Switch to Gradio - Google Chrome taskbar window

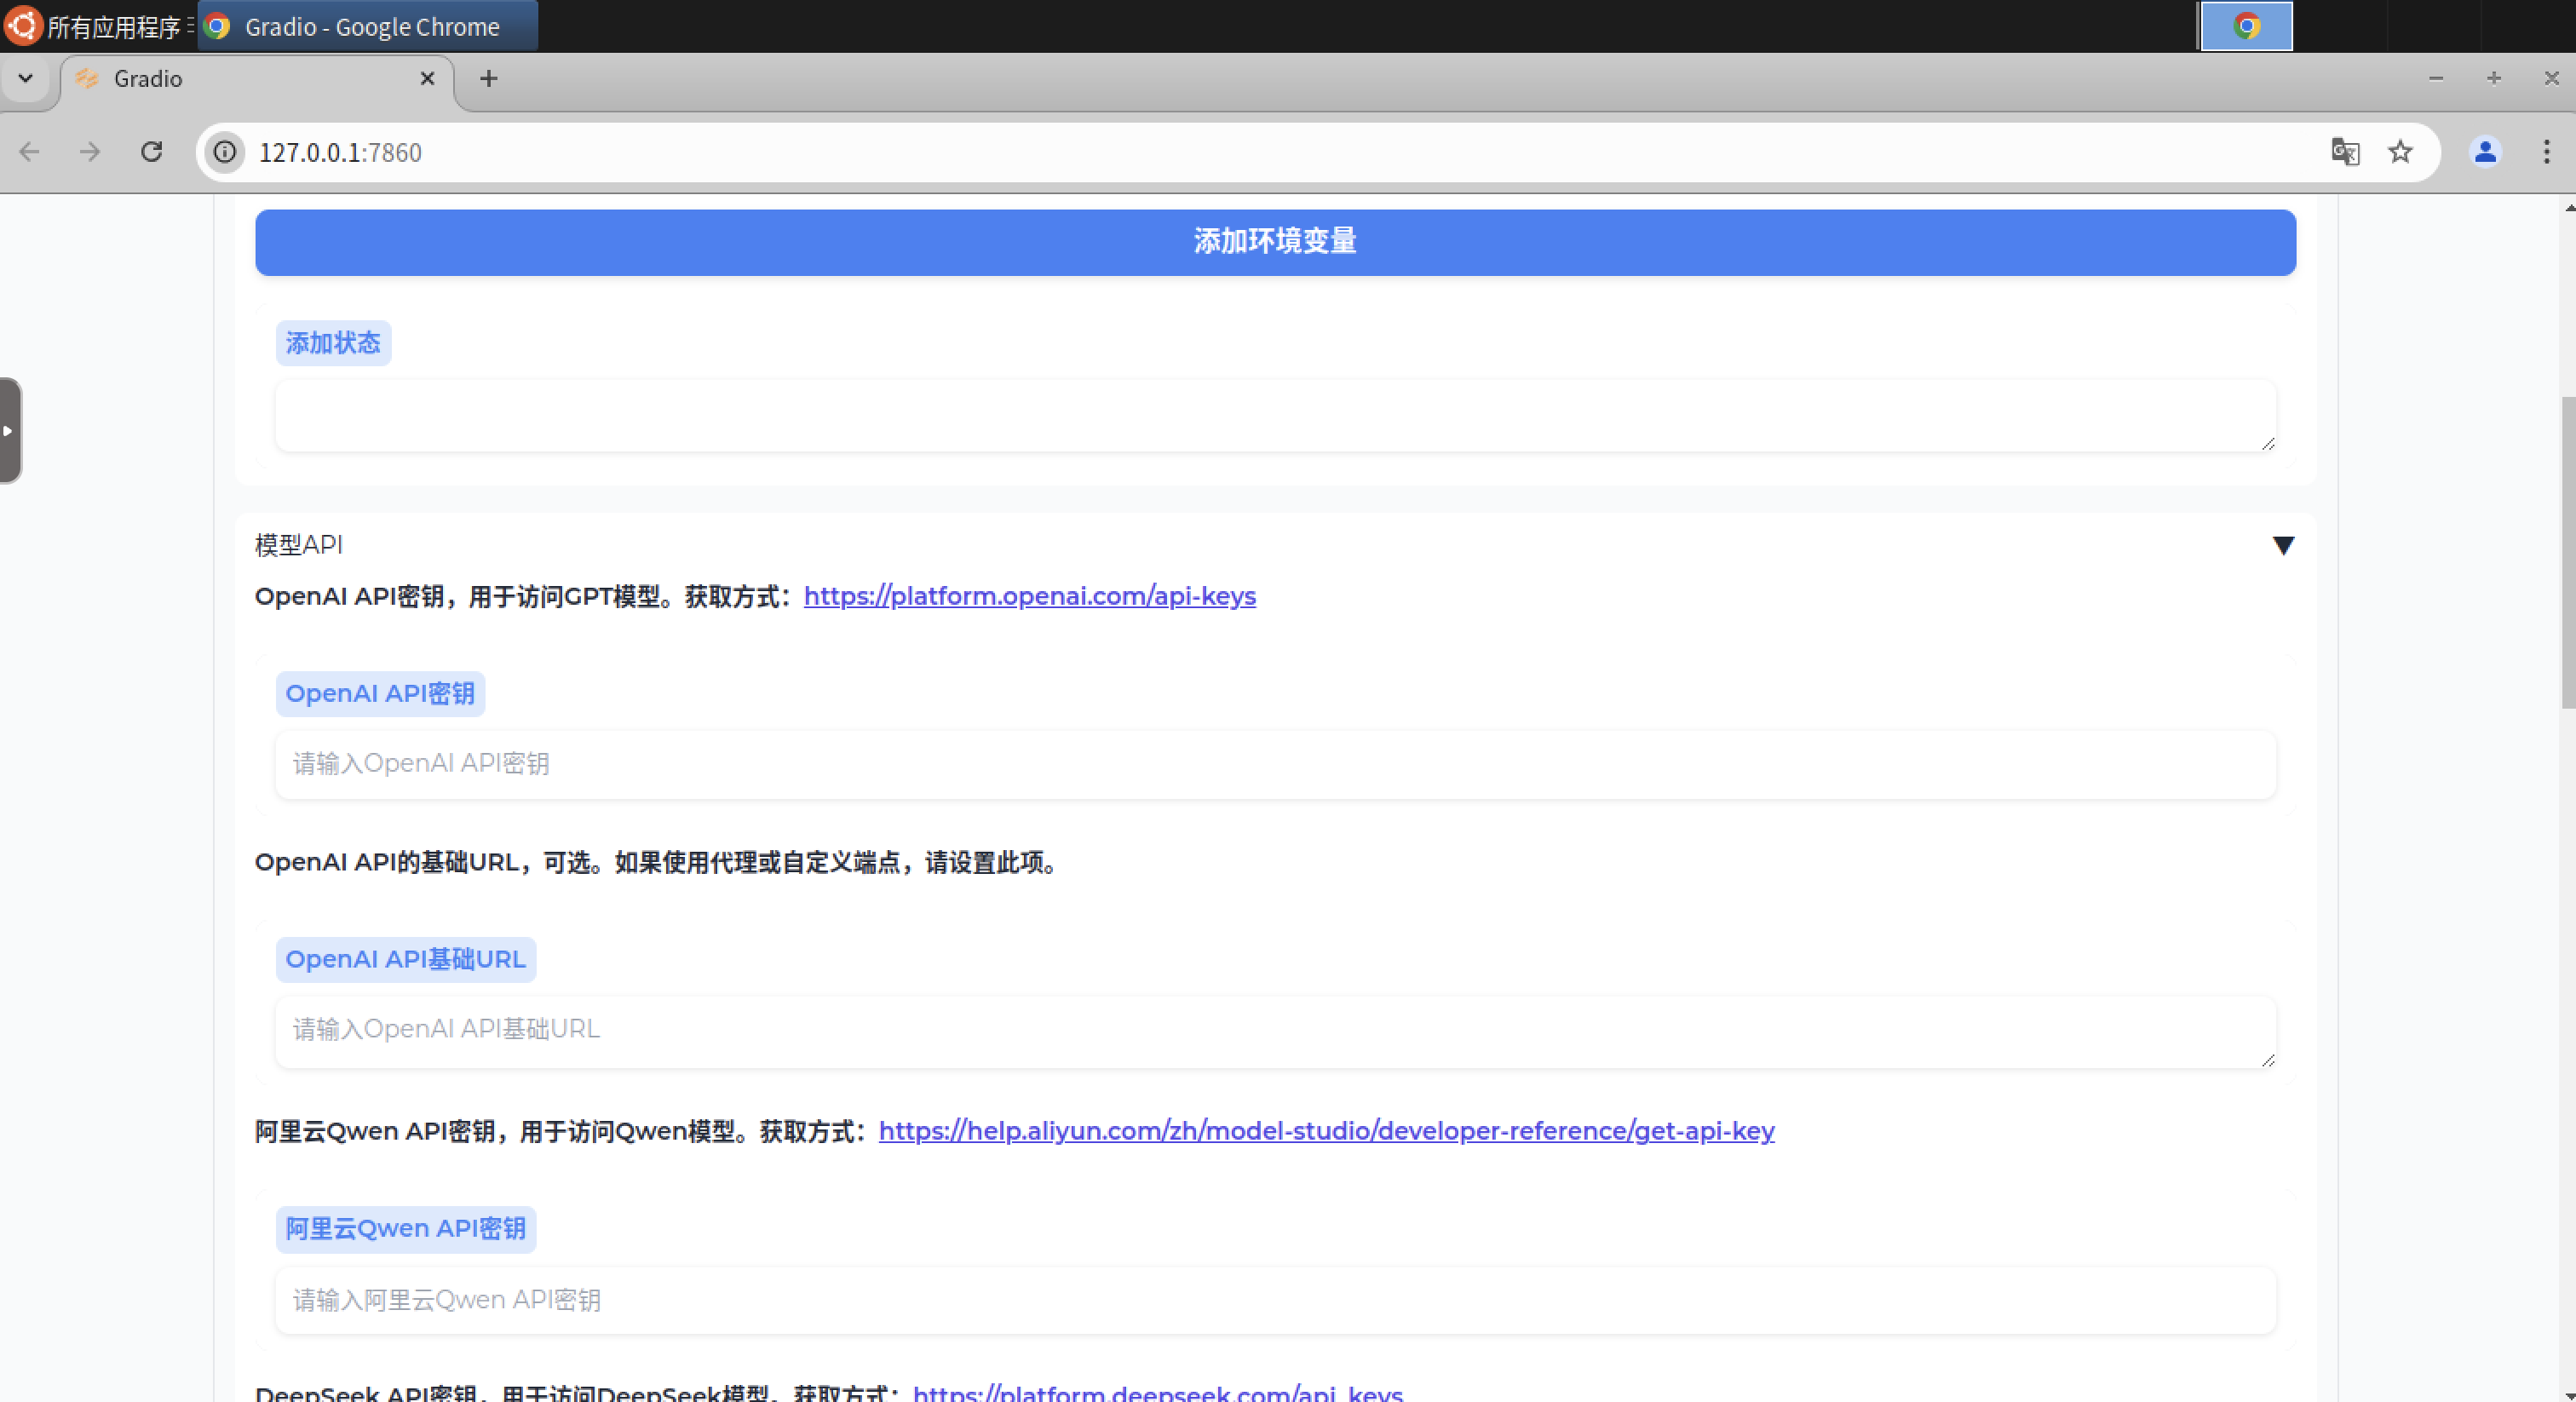point(368,26)
